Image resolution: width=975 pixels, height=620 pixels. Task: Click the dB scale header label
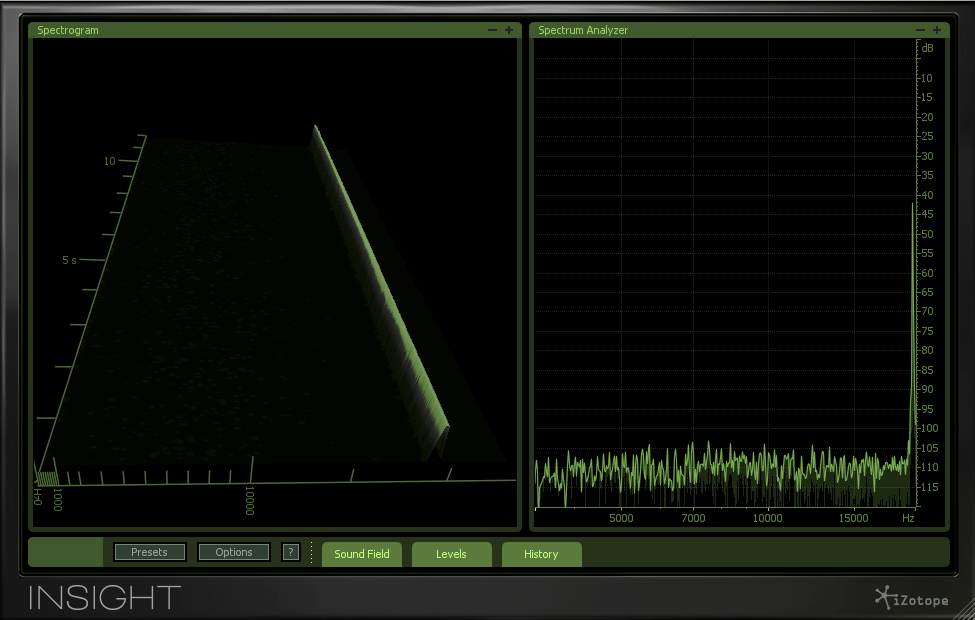coord(927,48)
